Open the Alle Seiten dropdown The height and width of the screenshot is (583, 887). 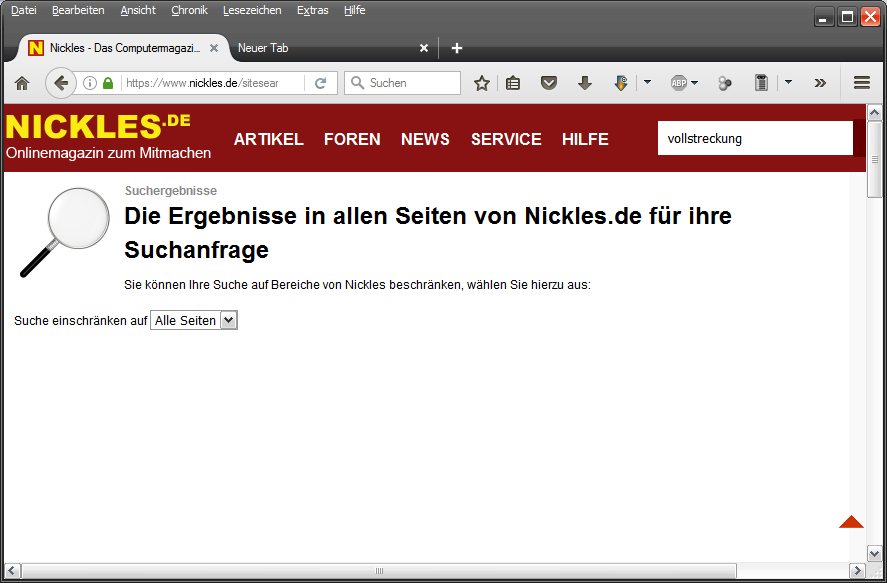194,321
